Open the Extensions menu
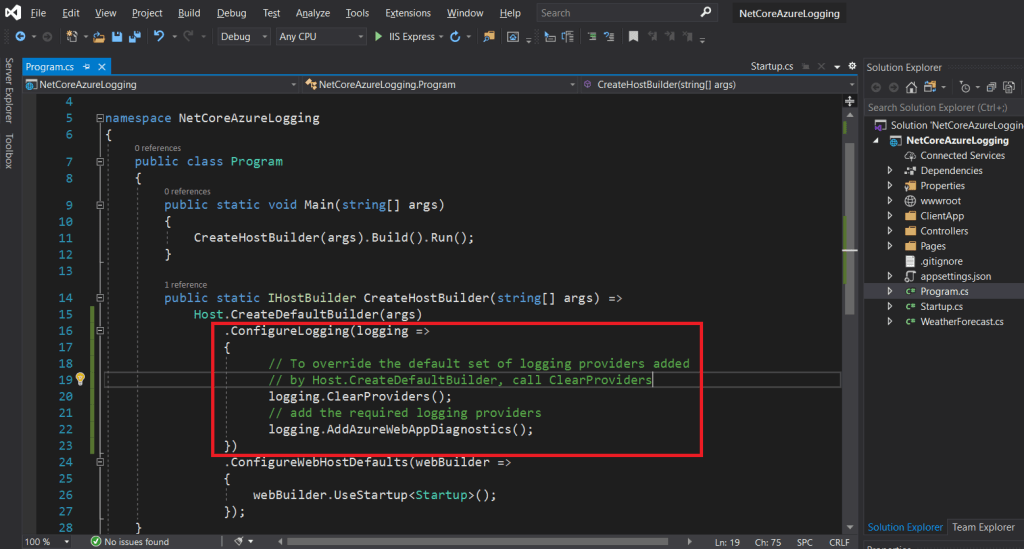1024x549 pixels. click(407, 13)
